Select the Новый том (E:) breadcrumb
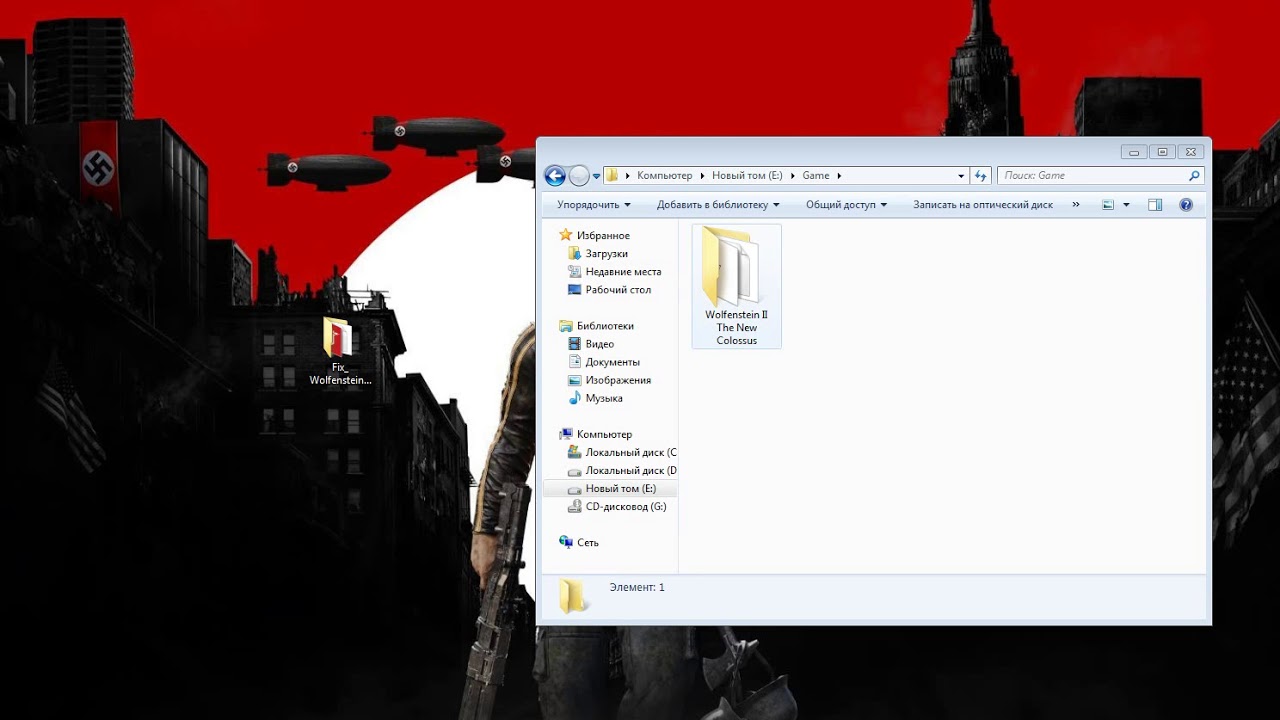1280x720 pixels. coord(747,175)
